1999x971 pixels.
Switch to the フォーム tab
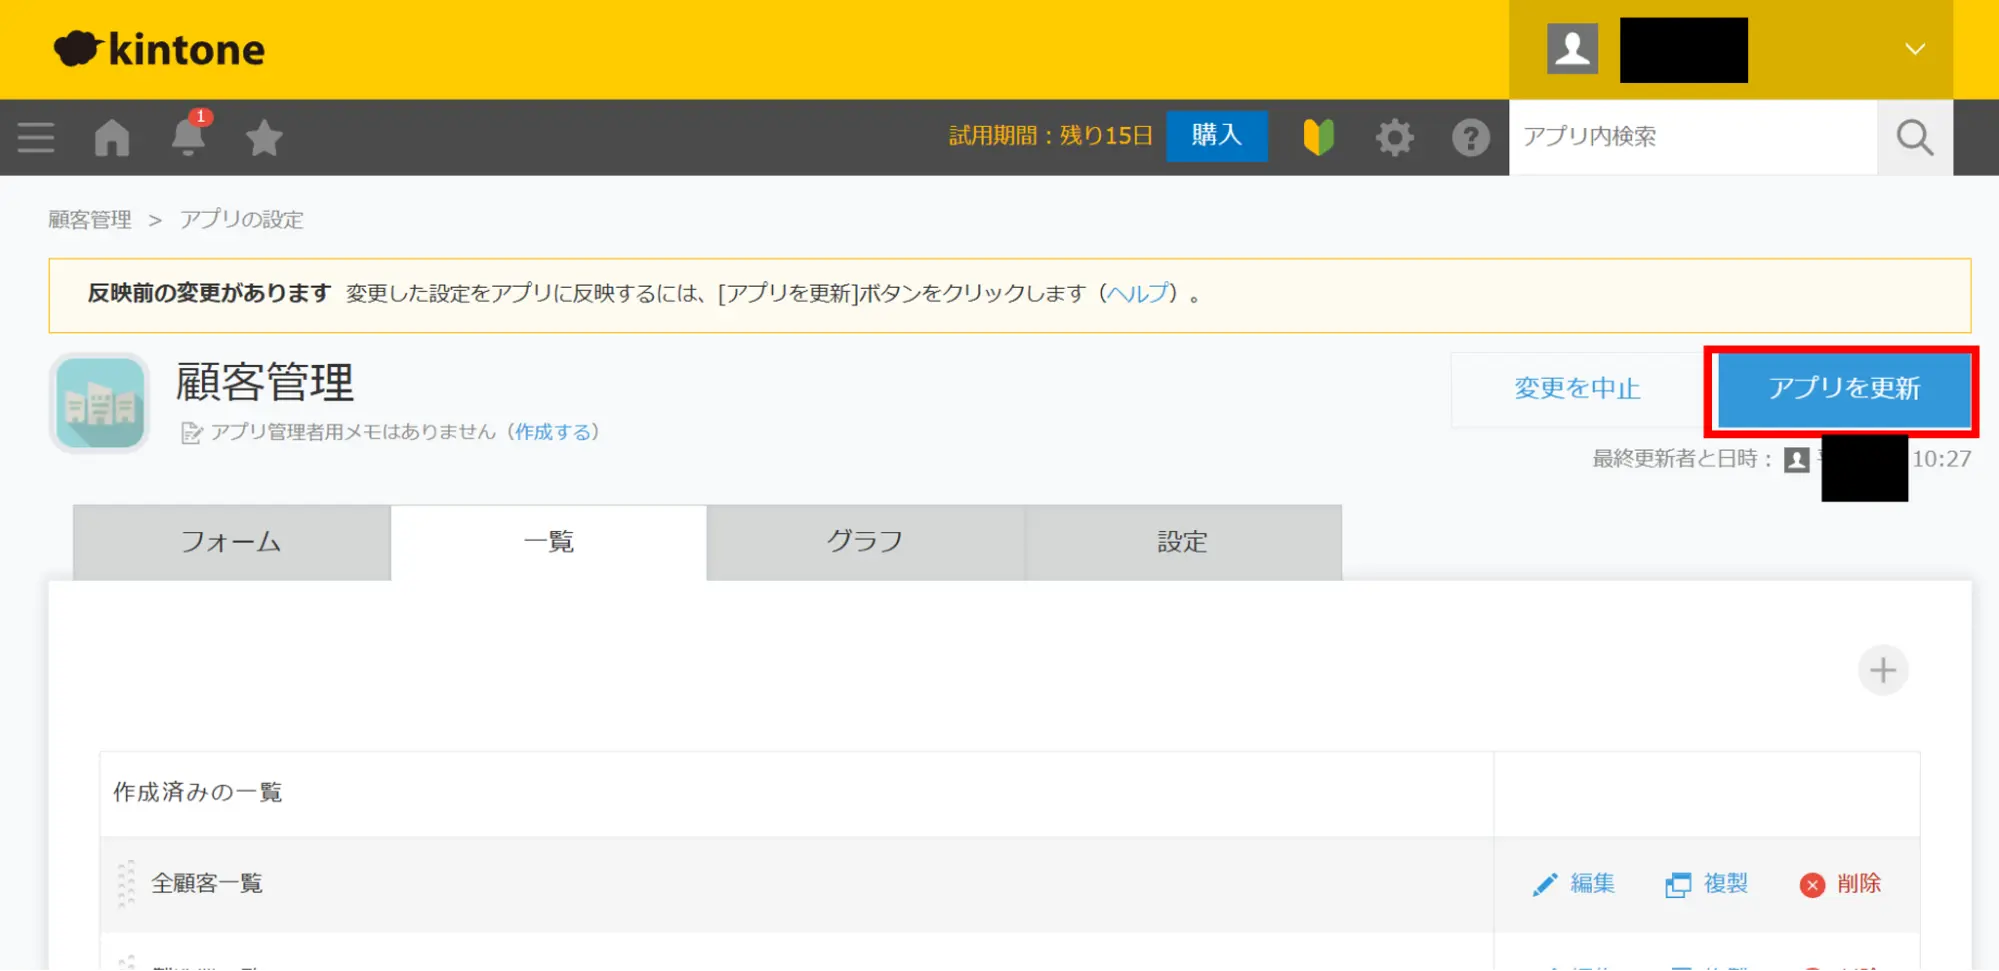231,542
